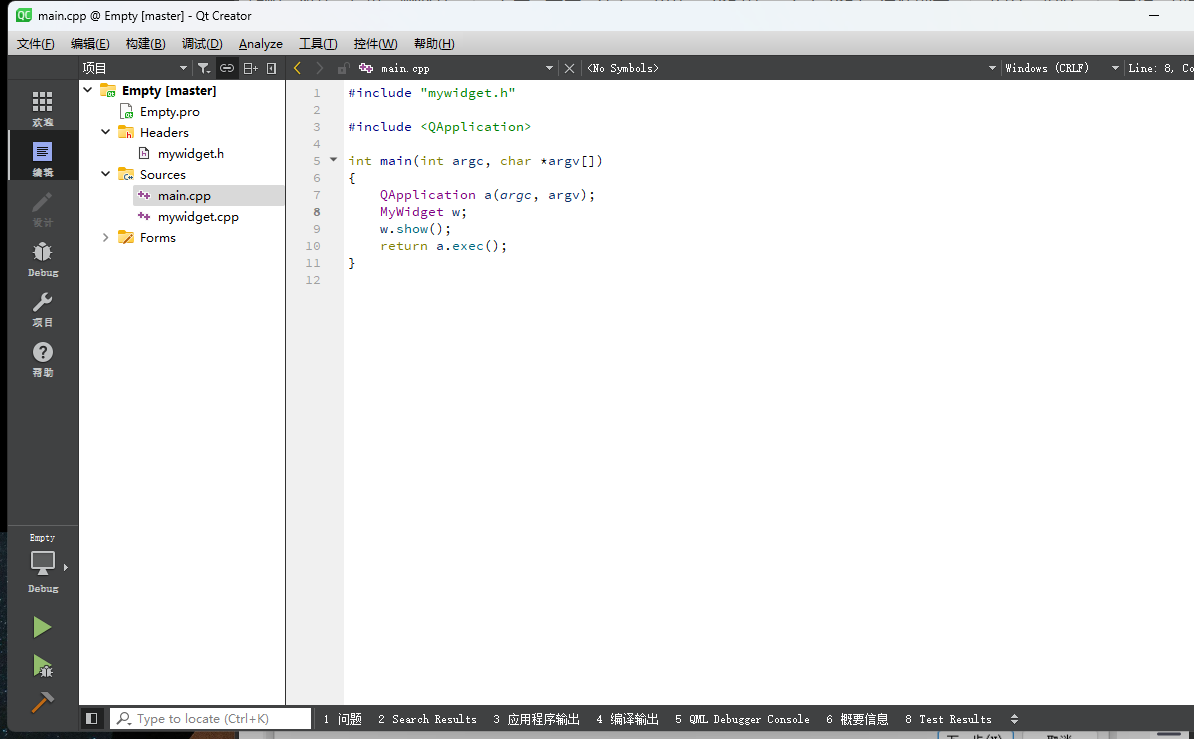
Task: Switch to Debug mode bug icon
Action: (43, 258)
